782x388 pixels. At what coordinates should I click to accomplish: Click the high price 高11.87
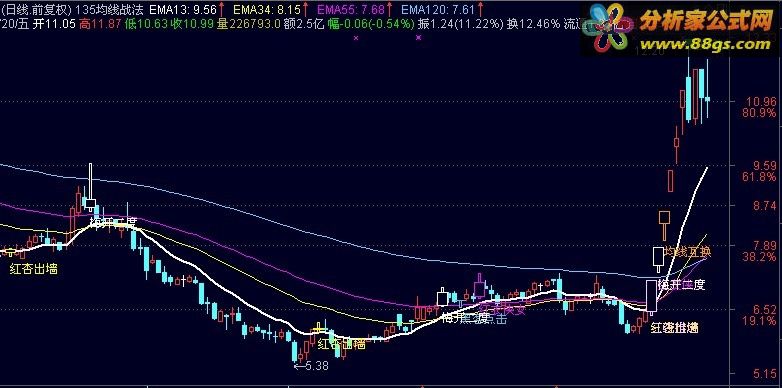coord(100,23)
